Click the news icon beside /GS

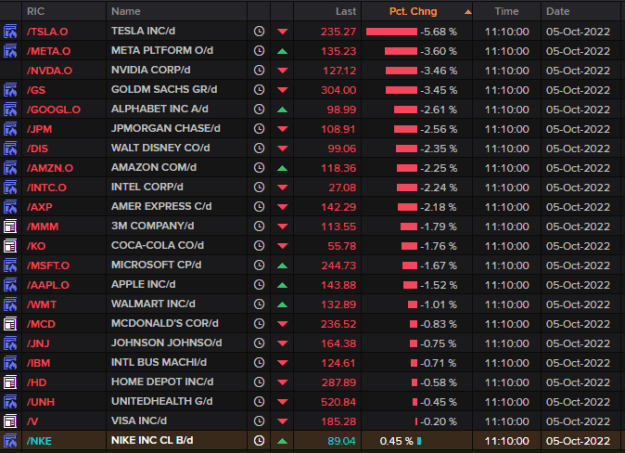[10, 90]
